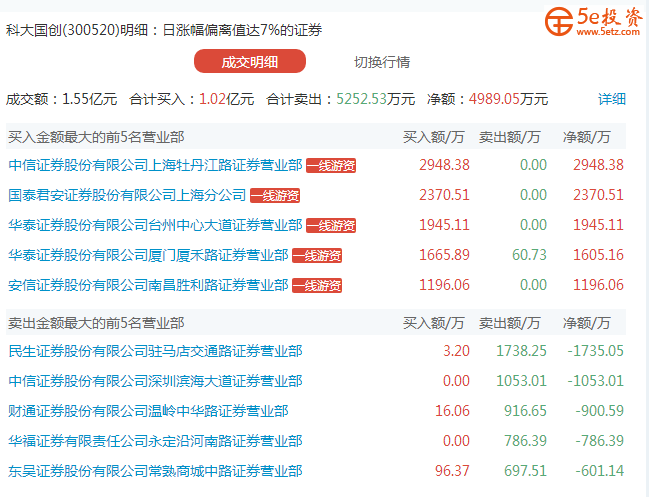
Task: Click buy amount 1196.06 in 买入额 column
Action: (x=444, y=285)
